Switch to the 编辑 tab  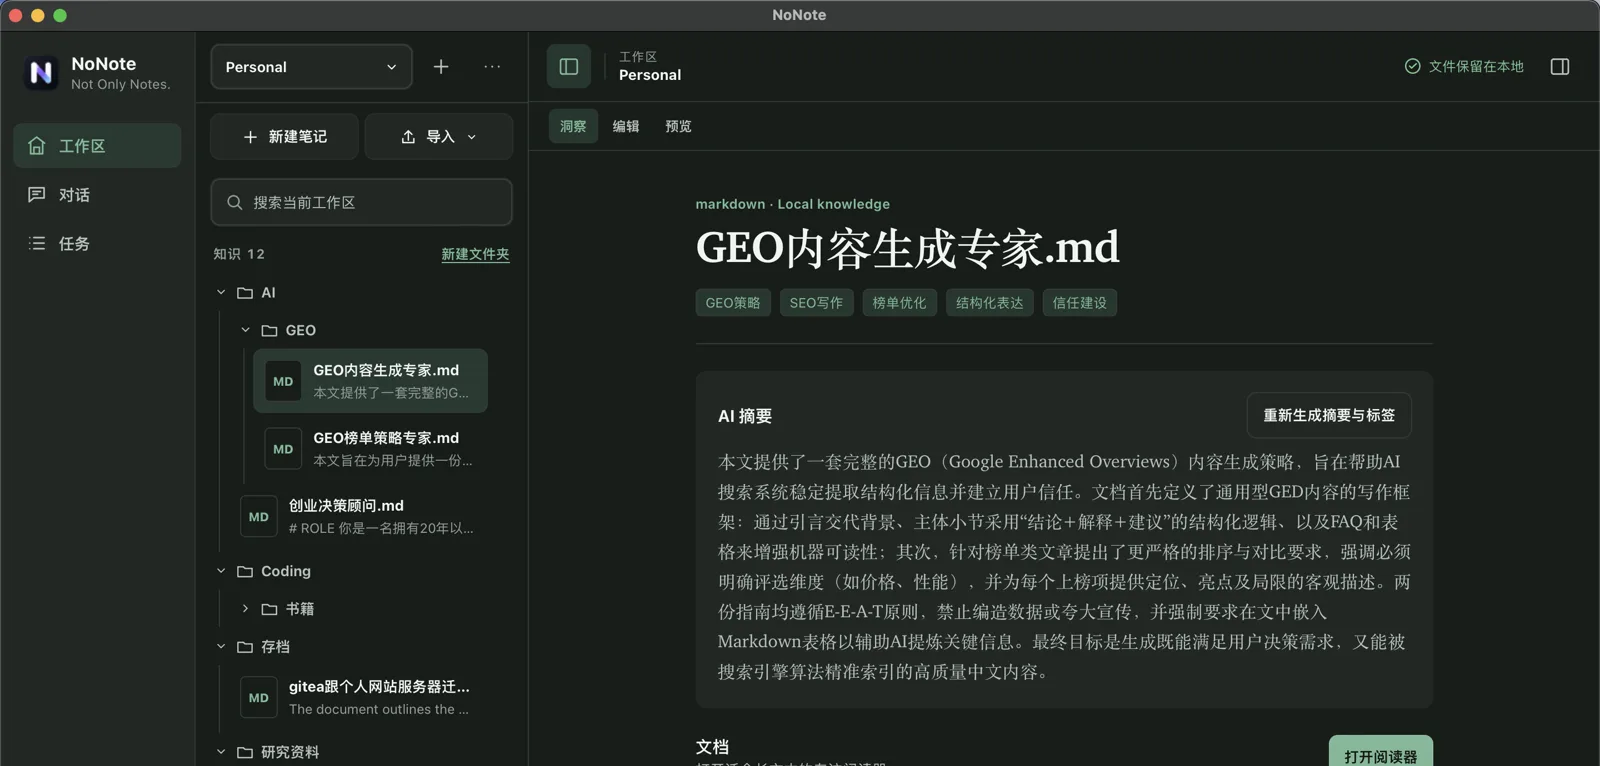point(626,126)
